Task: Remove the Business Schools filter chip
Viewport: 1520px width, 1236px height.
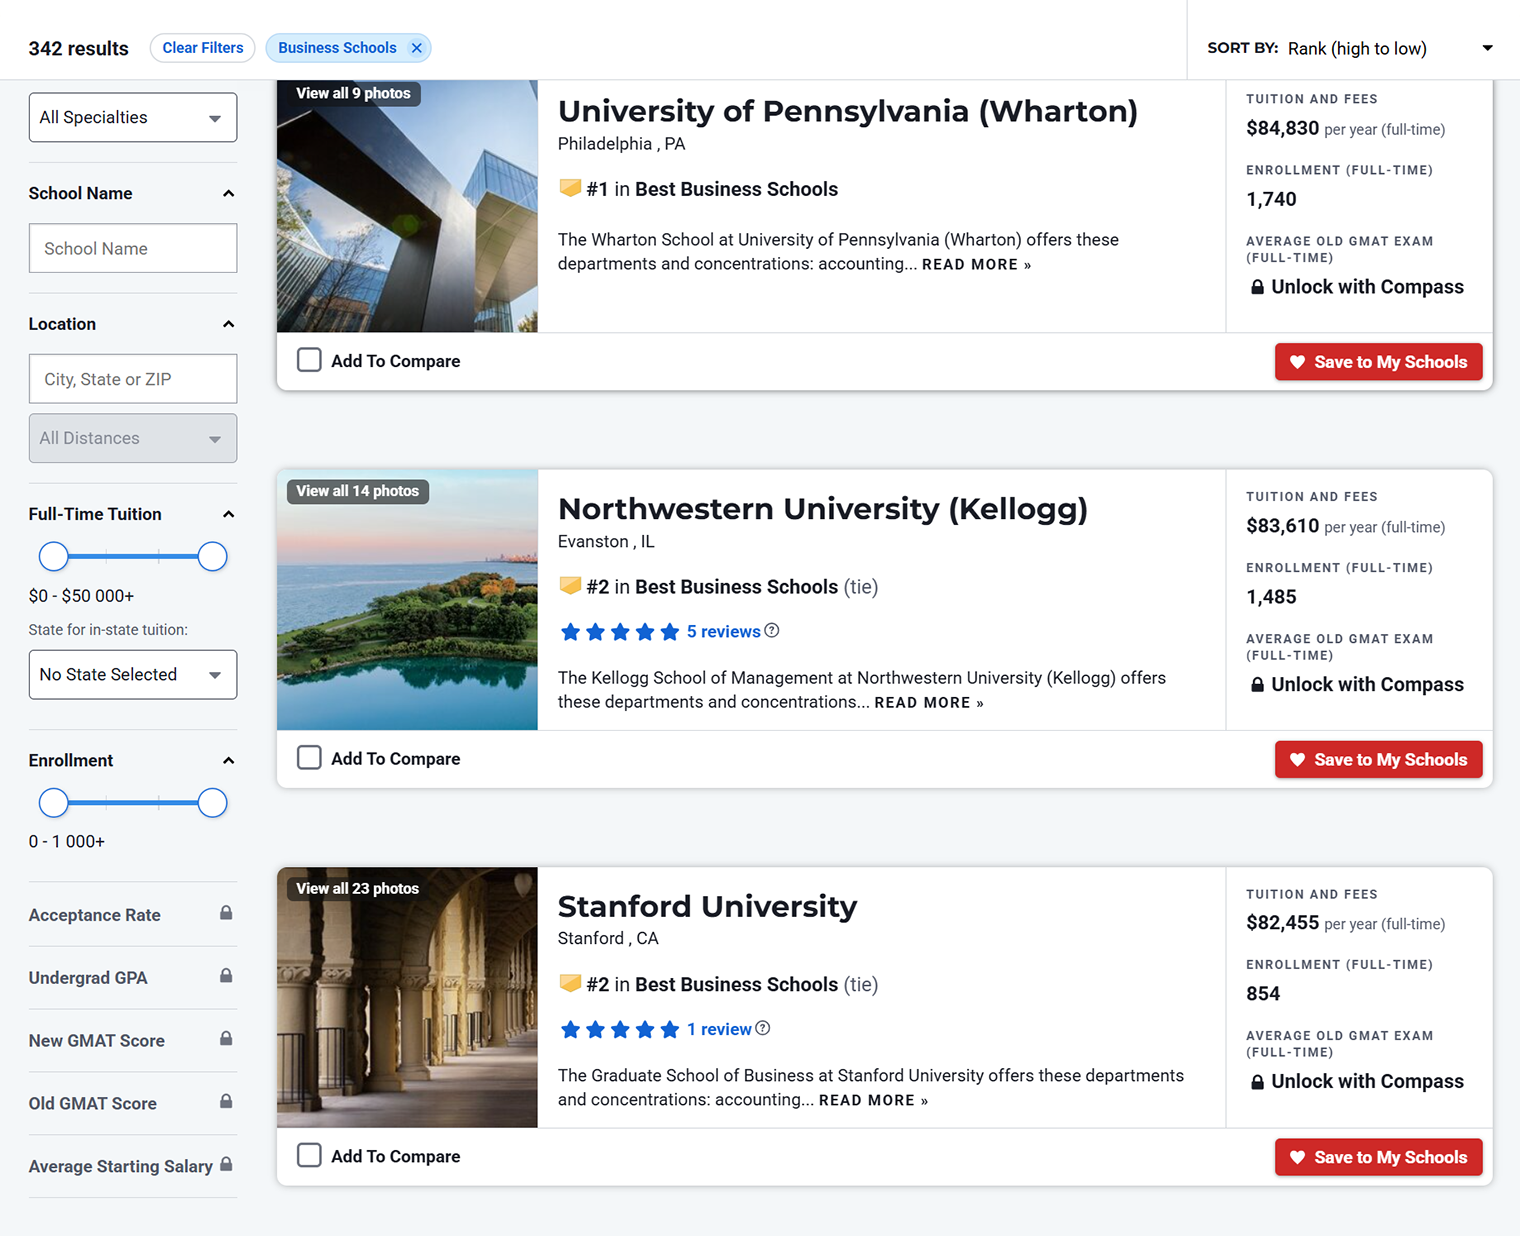Action: click(x=417, y=47)
